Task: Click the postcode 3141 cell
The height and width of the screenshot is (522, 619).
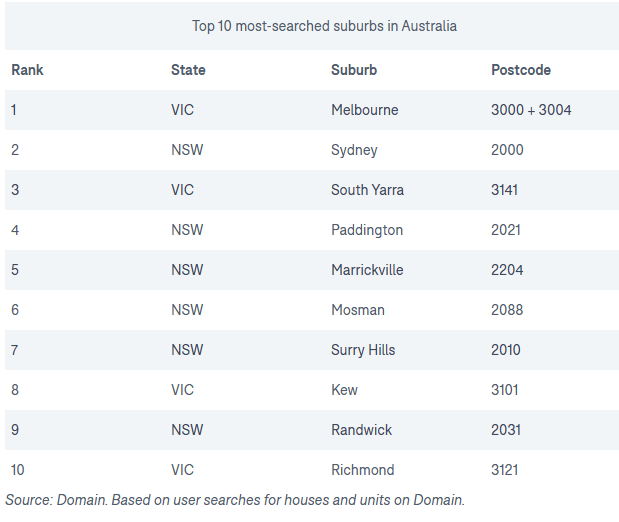Action: pos(504,190)
